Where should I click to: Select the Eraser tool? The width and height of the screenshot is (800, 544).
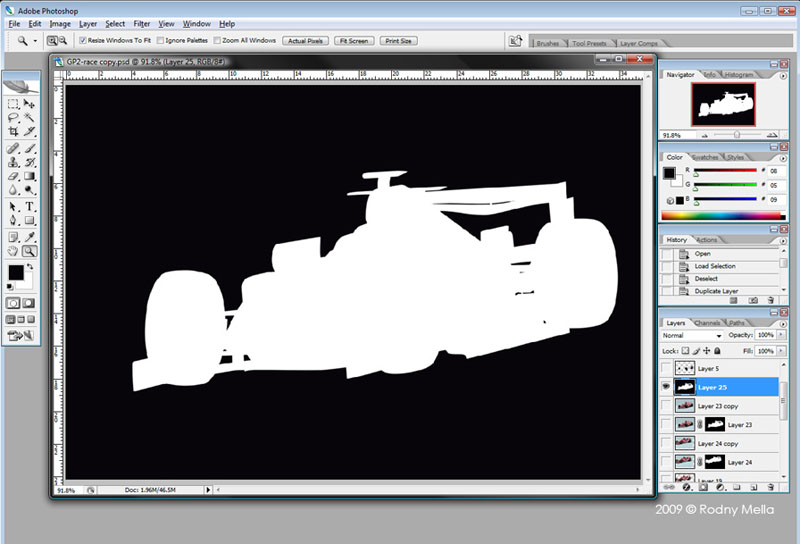13,176
